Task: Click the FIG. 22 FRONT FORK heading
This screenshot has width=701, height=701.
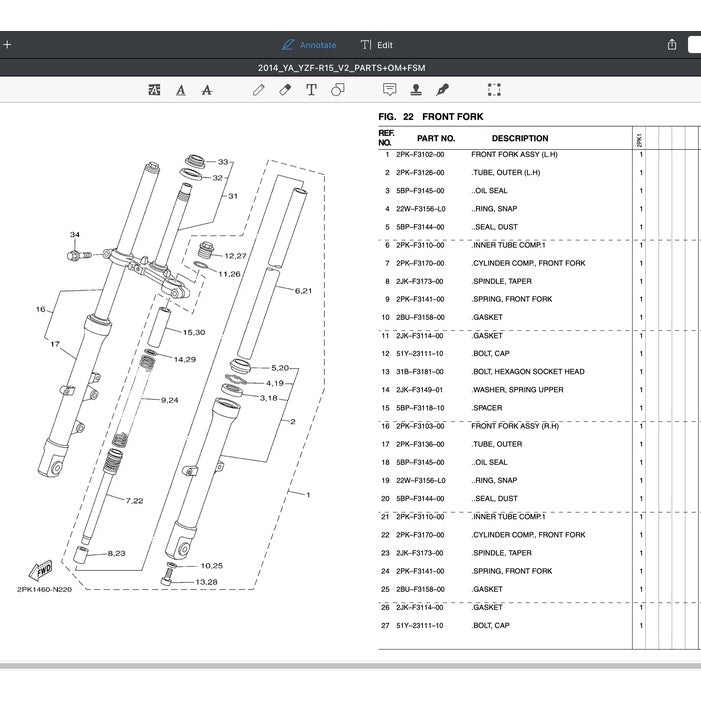Action: pos(431,117)
